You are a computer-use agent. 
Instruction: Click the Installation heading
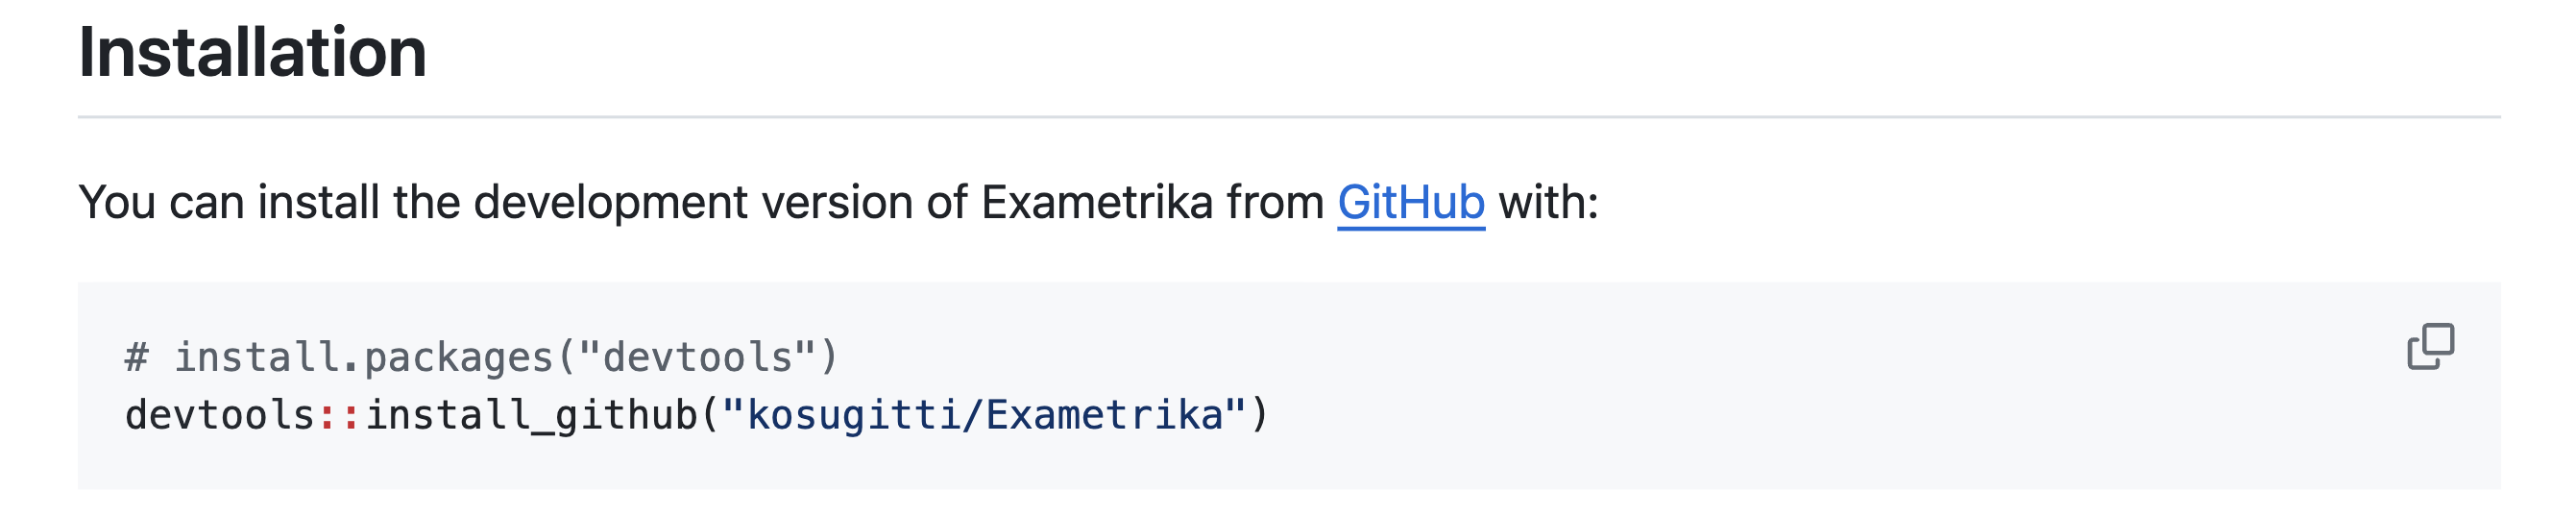252,52
